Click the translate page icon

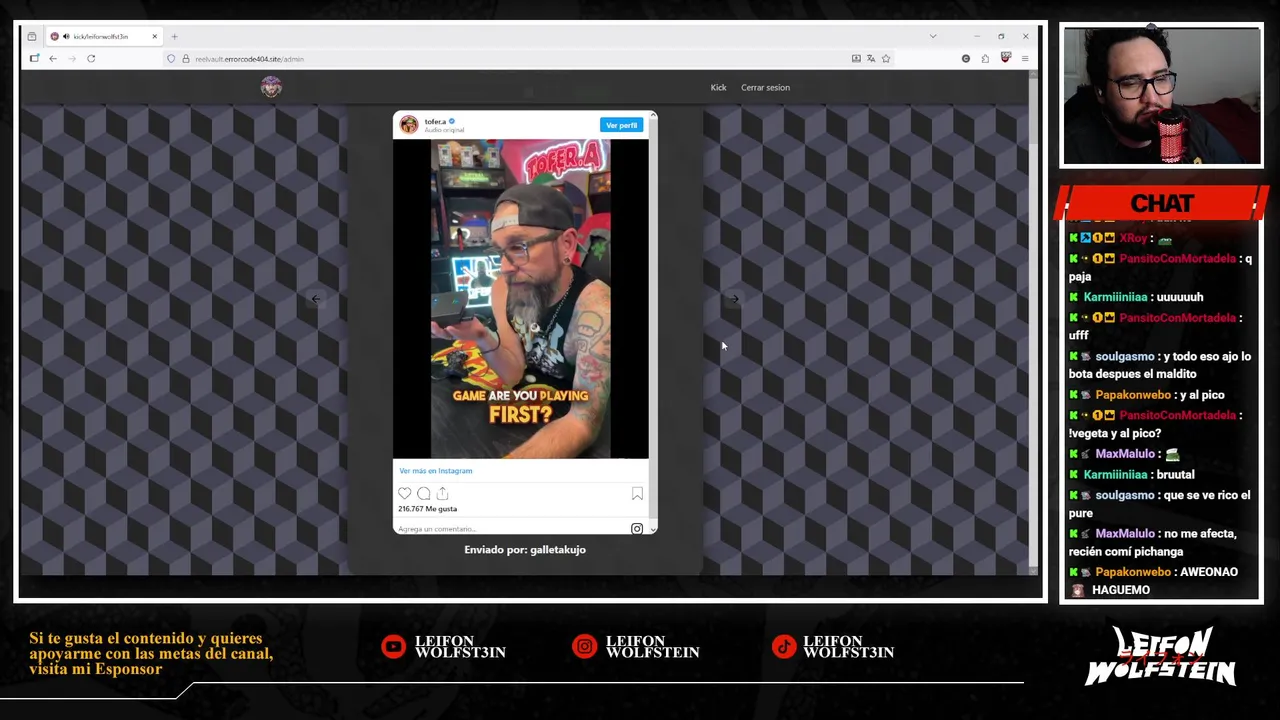pos(871,58)
